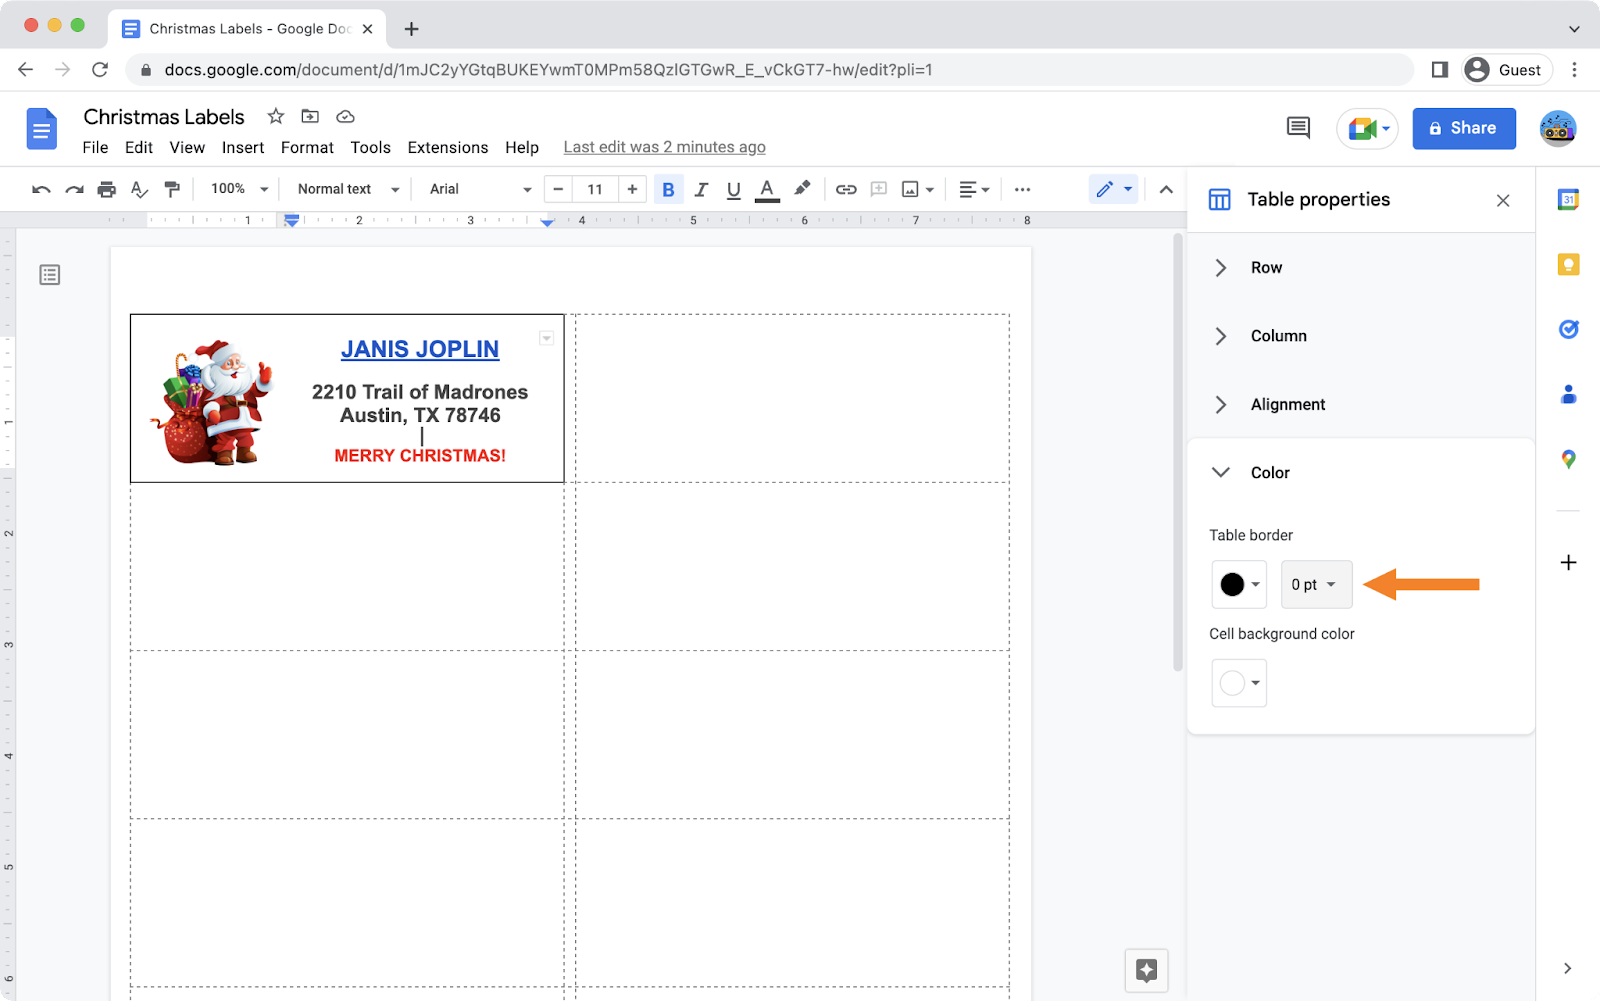
Task: Toggle bold formatting on selected text
Action: point(668,189)
